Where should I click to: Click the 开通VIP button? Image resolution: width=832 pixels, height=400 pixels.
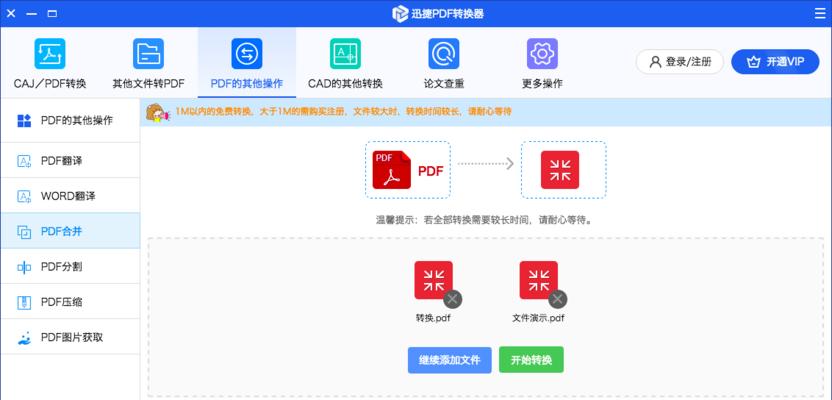click(775, 62)
